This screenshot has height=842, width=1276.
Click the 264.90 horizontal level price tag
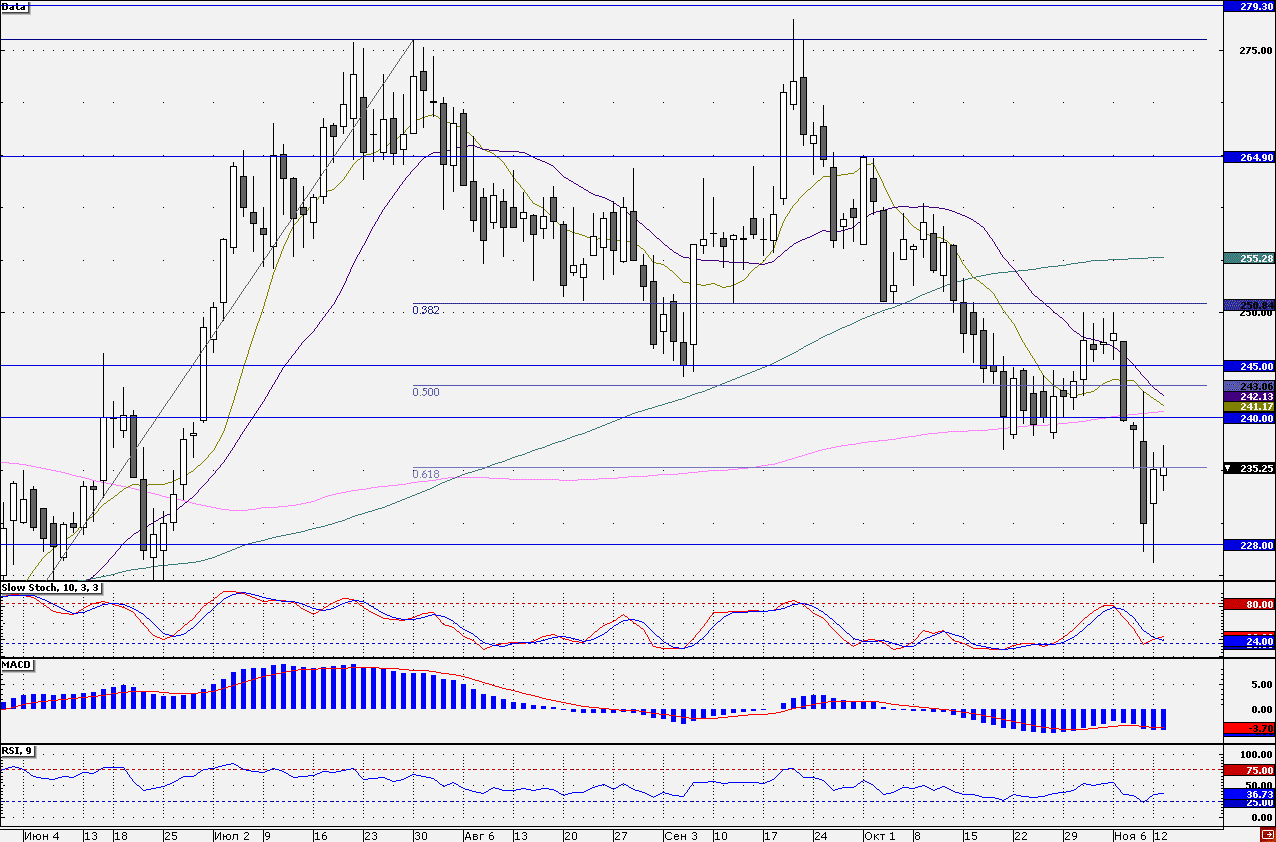click(x=1248, y=157)
